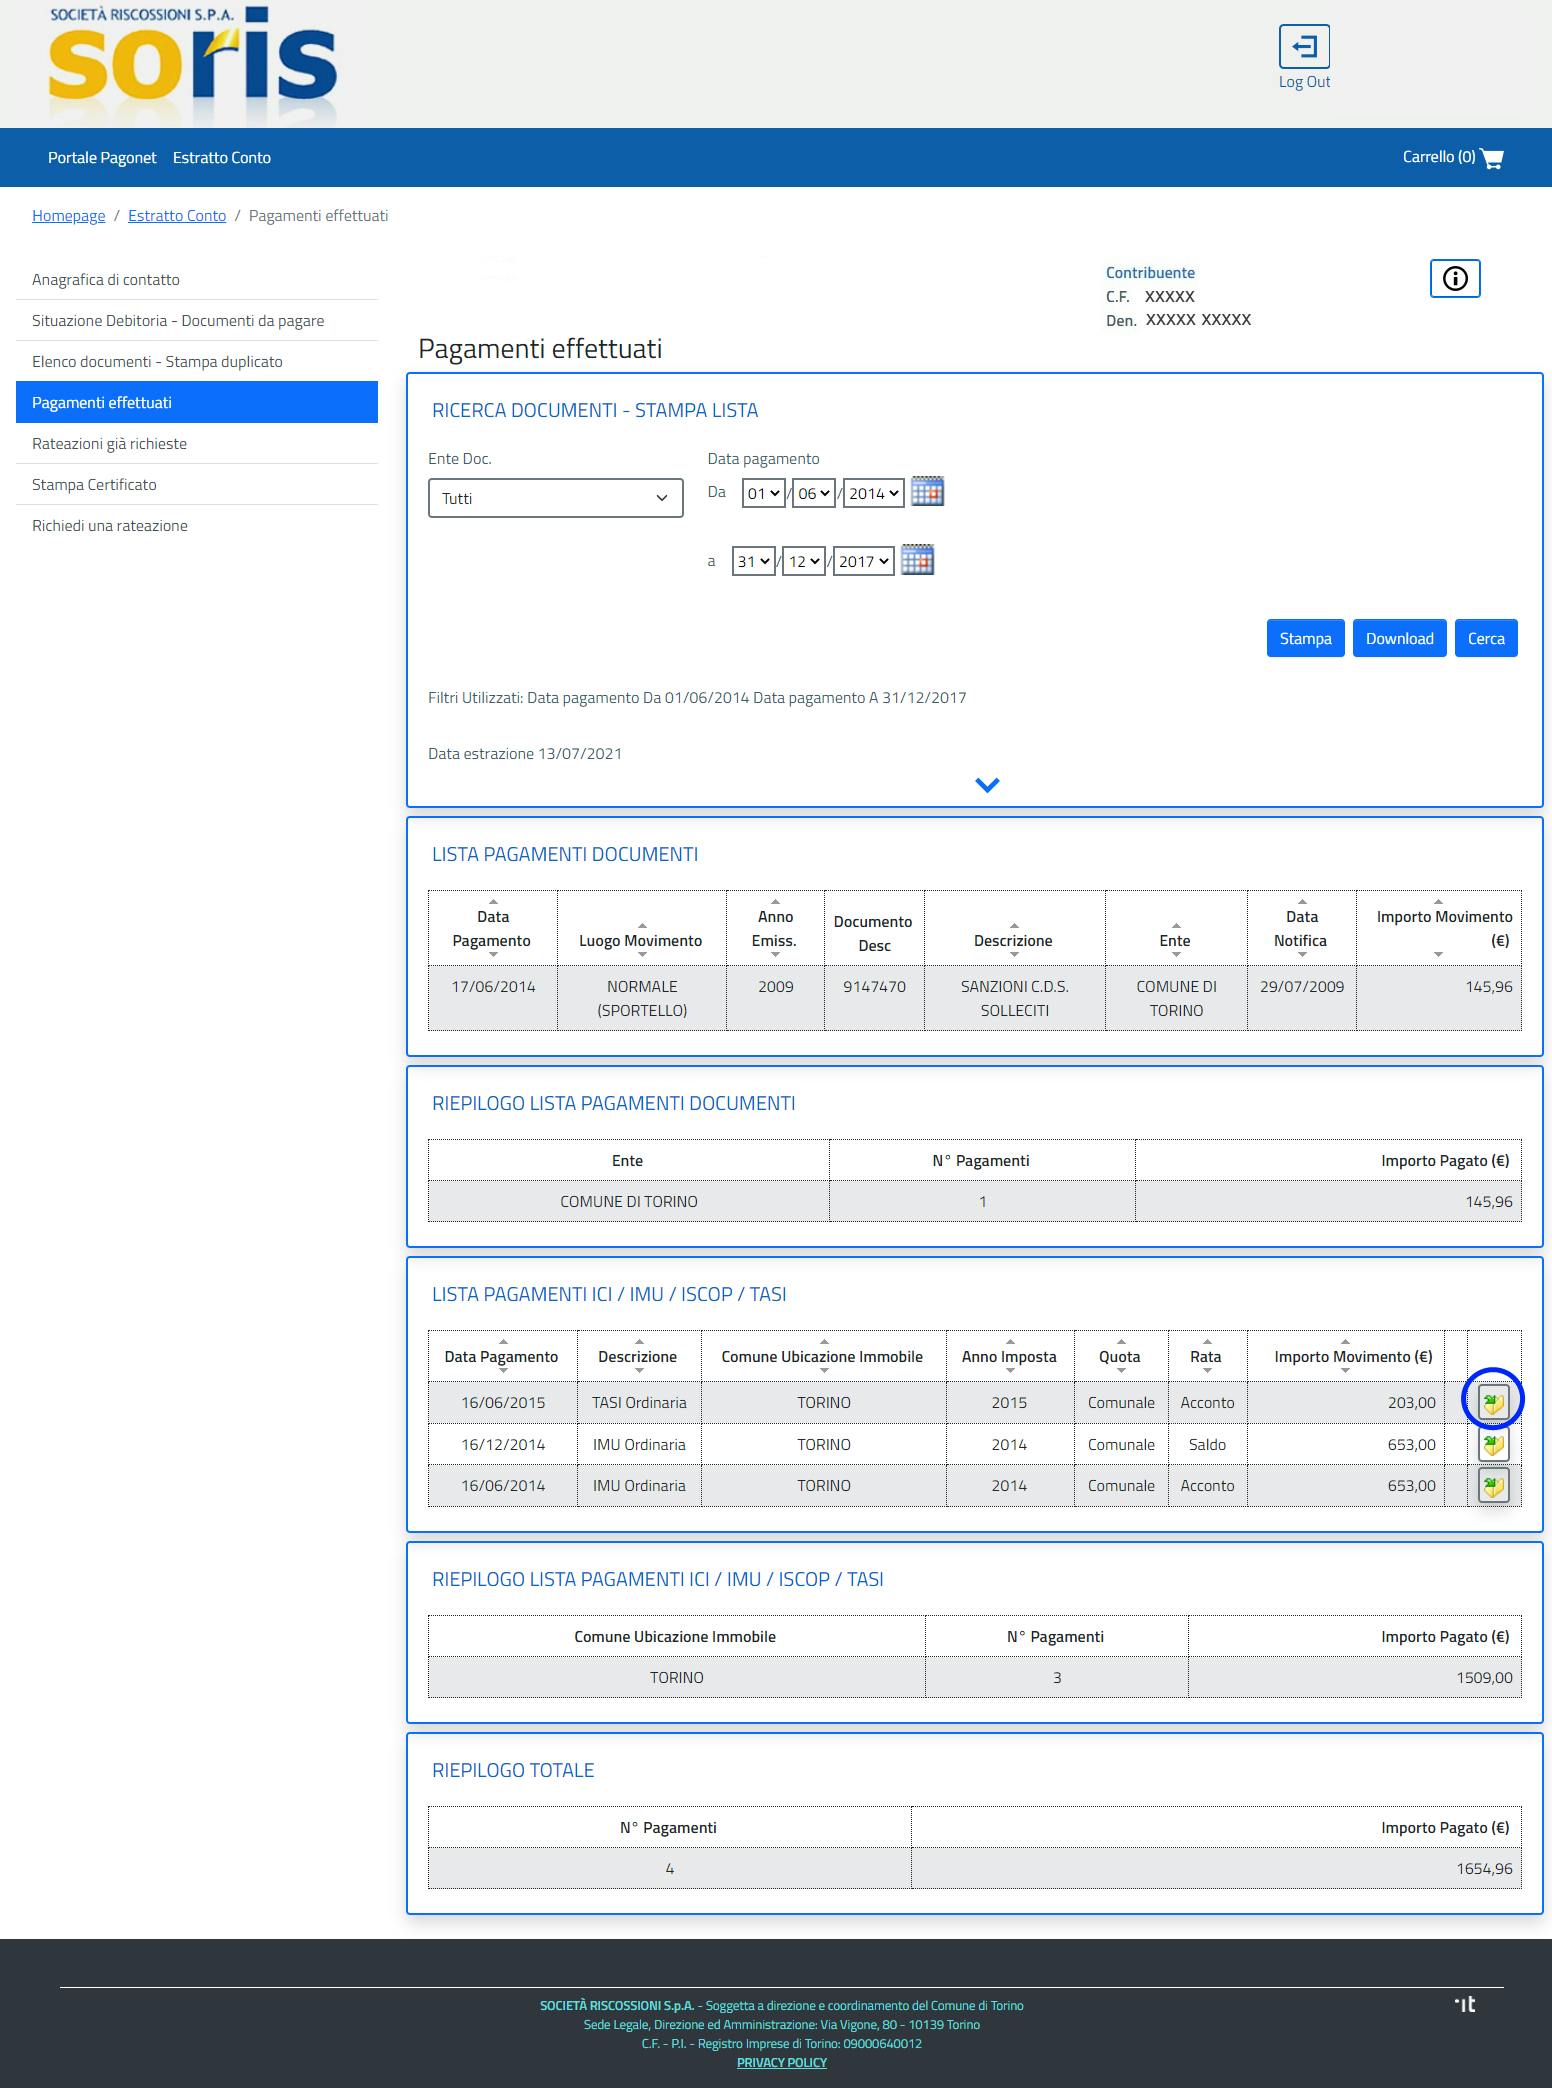Click the Download button

pyautogui.click(x=1399, y=639)
